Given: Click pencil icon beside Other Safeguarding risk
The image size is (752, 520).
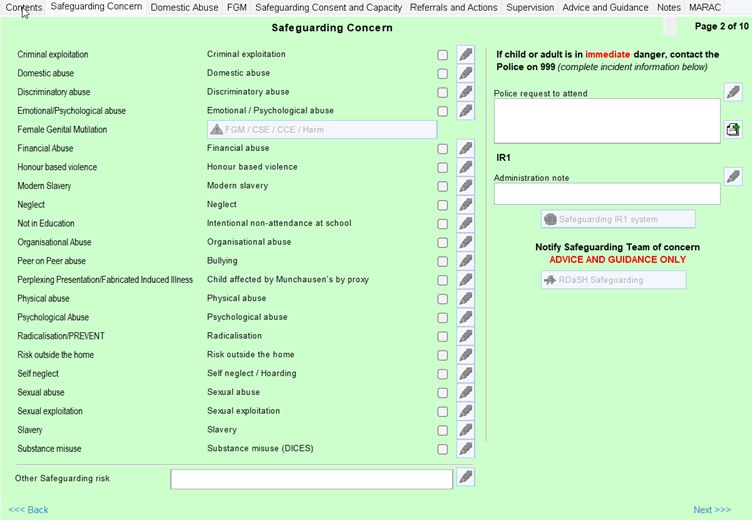Looking at the screenshot, I should [465, 477].
